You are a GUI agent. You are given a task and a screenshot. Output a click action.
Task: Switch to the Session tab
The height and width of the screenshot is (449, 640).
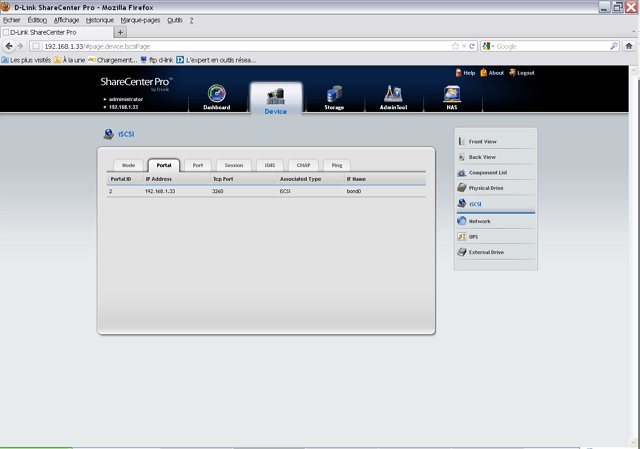coord(233,165)
